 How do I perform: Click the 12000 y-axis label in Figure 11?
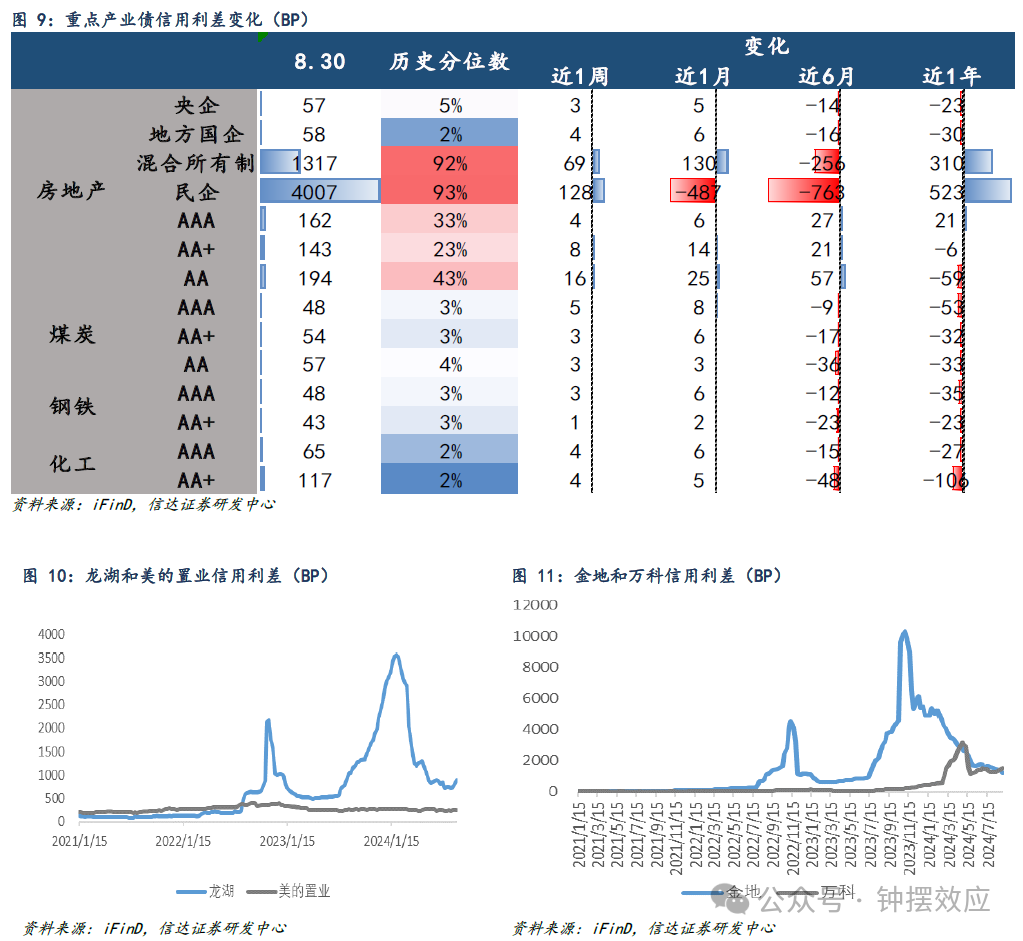[x=535, y=605]
